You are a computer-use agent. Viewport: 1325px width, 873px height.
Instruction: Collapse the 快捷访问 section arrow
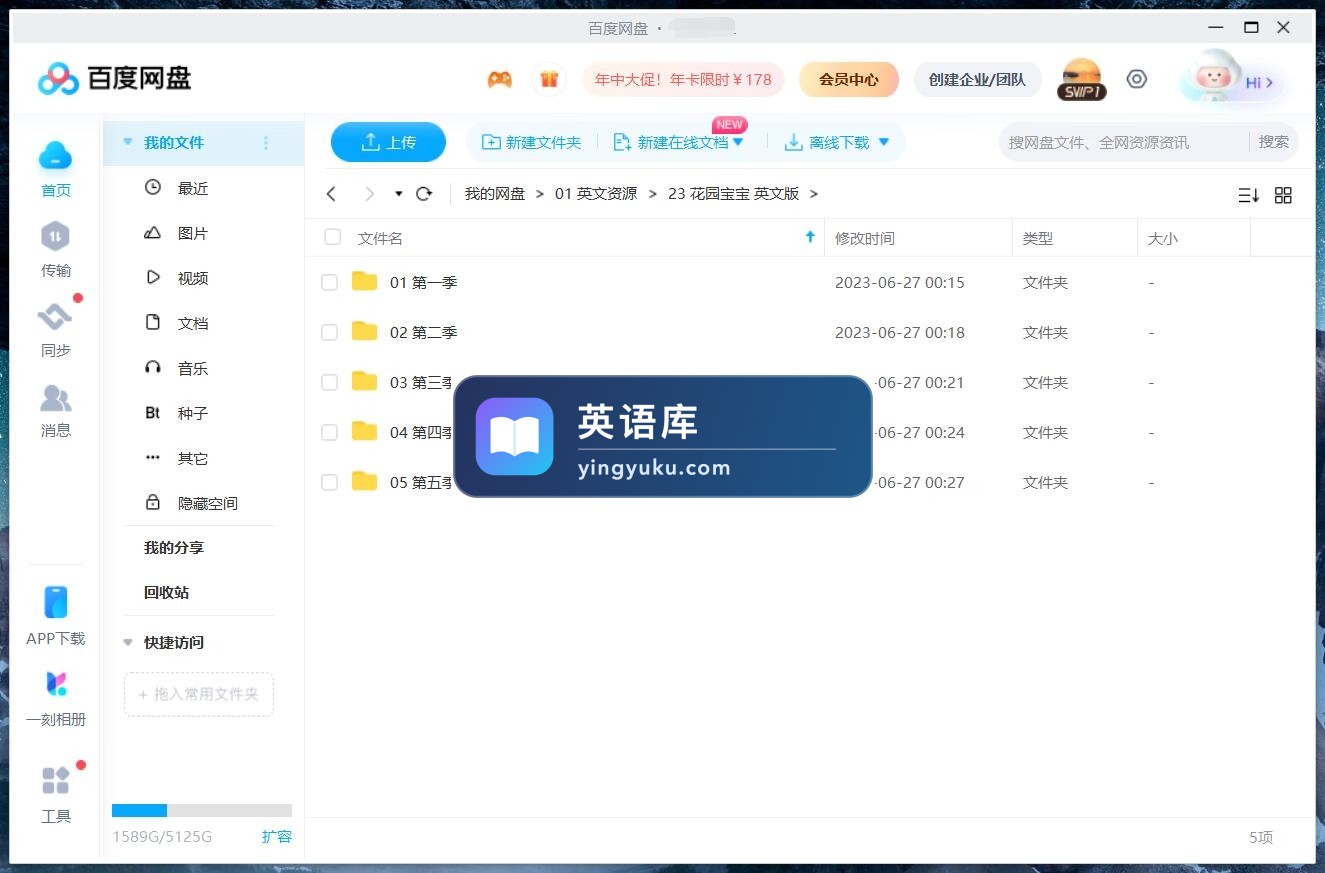128,642
